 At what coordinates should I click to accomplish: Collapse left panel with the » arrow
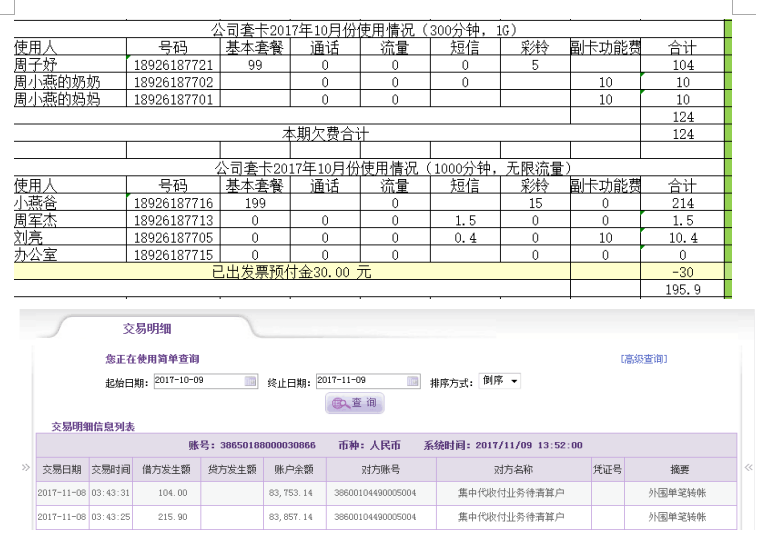click(x=26, y=467)
